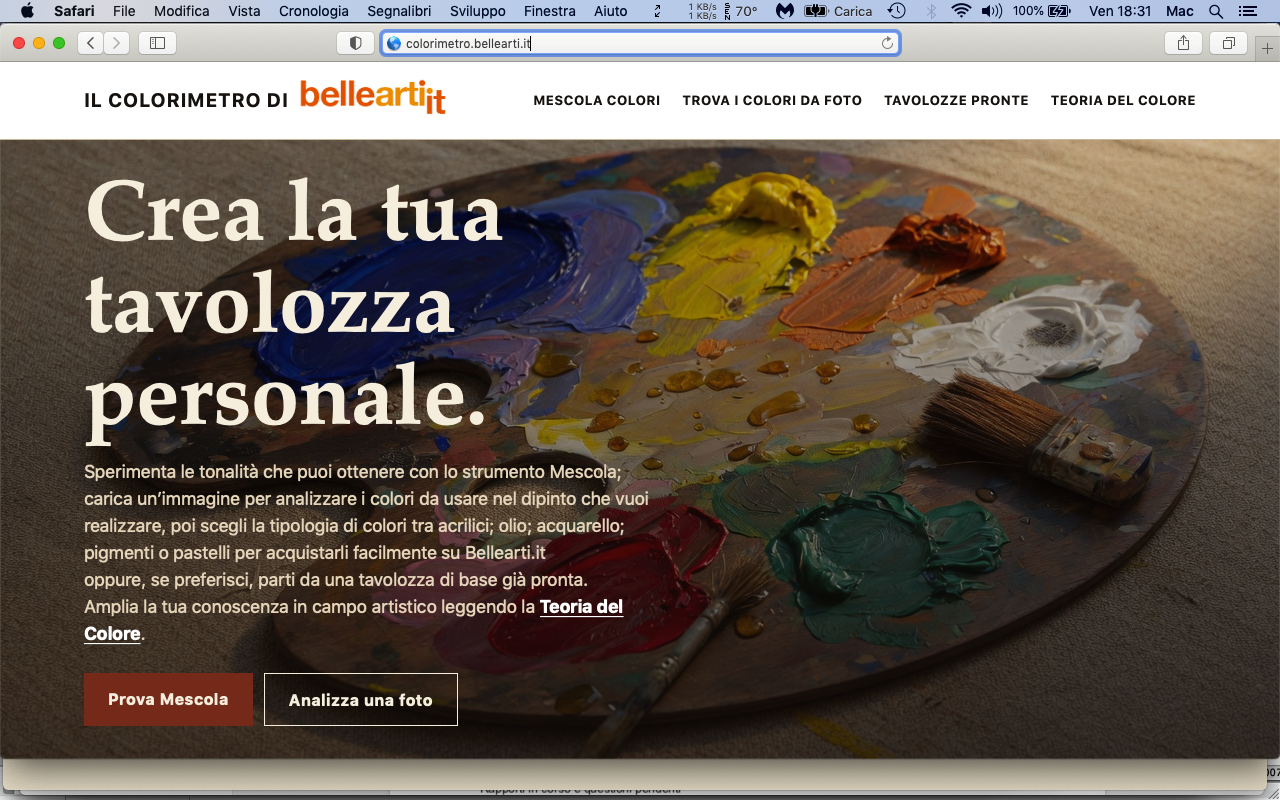The width and height of the screenshot is (1280, 800).
Task: Click the address bar URL field
Action: pyautogui.click(x=640, y=43)
